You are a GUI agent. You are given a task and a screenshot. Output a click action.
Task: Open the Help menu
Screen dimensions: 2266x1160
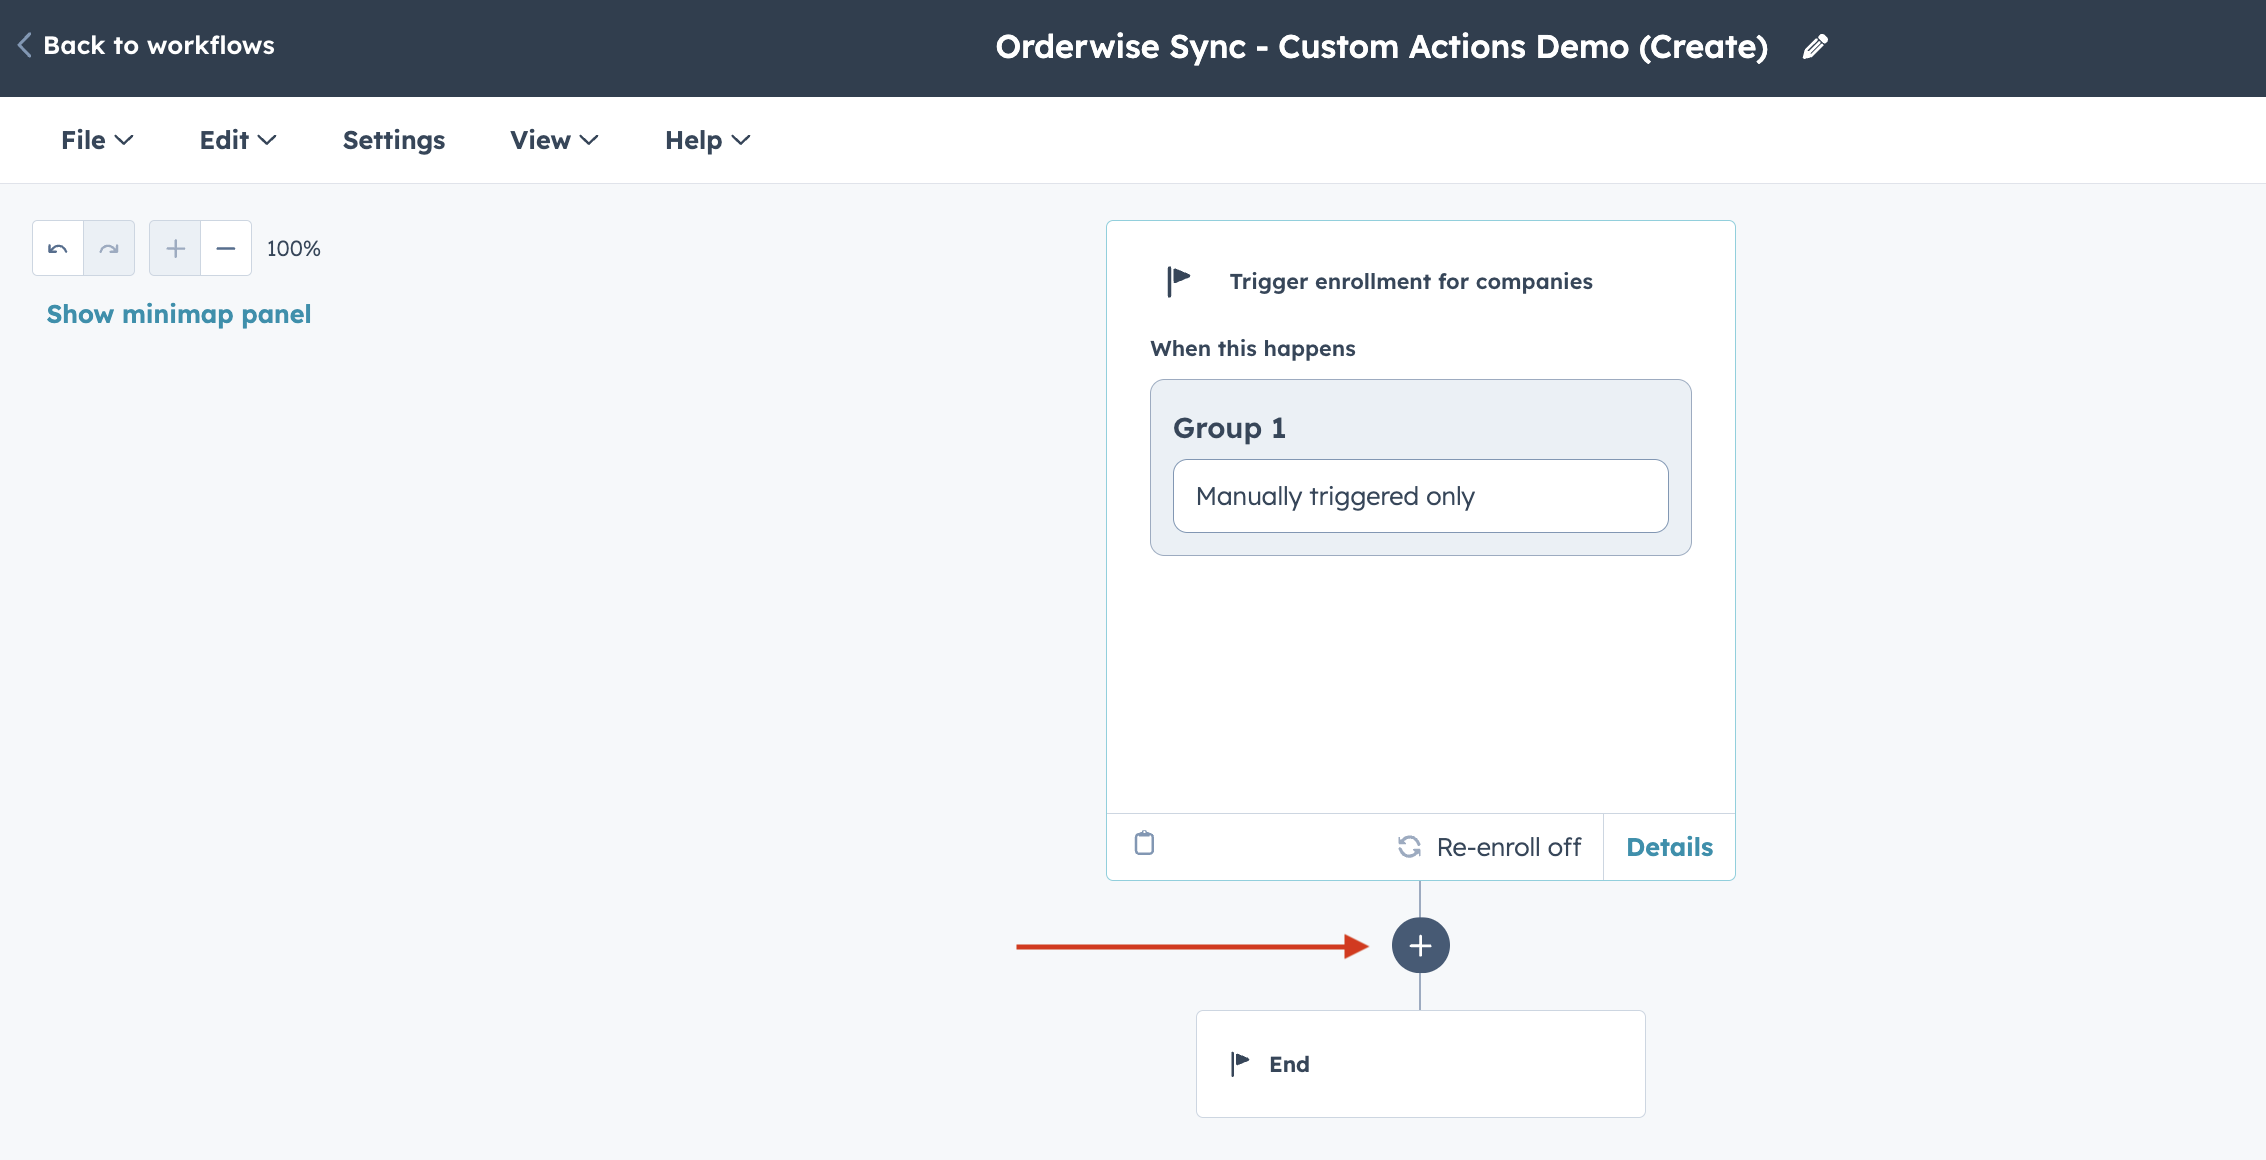click(x=708, y=140)
